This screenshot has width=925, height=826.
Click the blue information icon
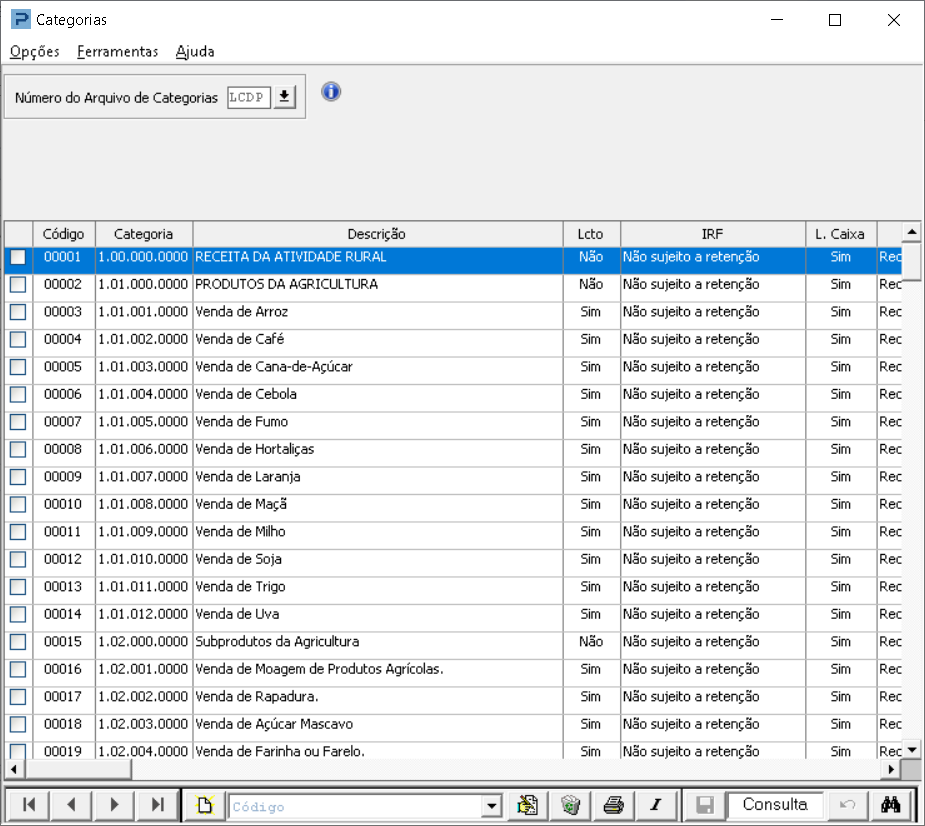point(331,92)
